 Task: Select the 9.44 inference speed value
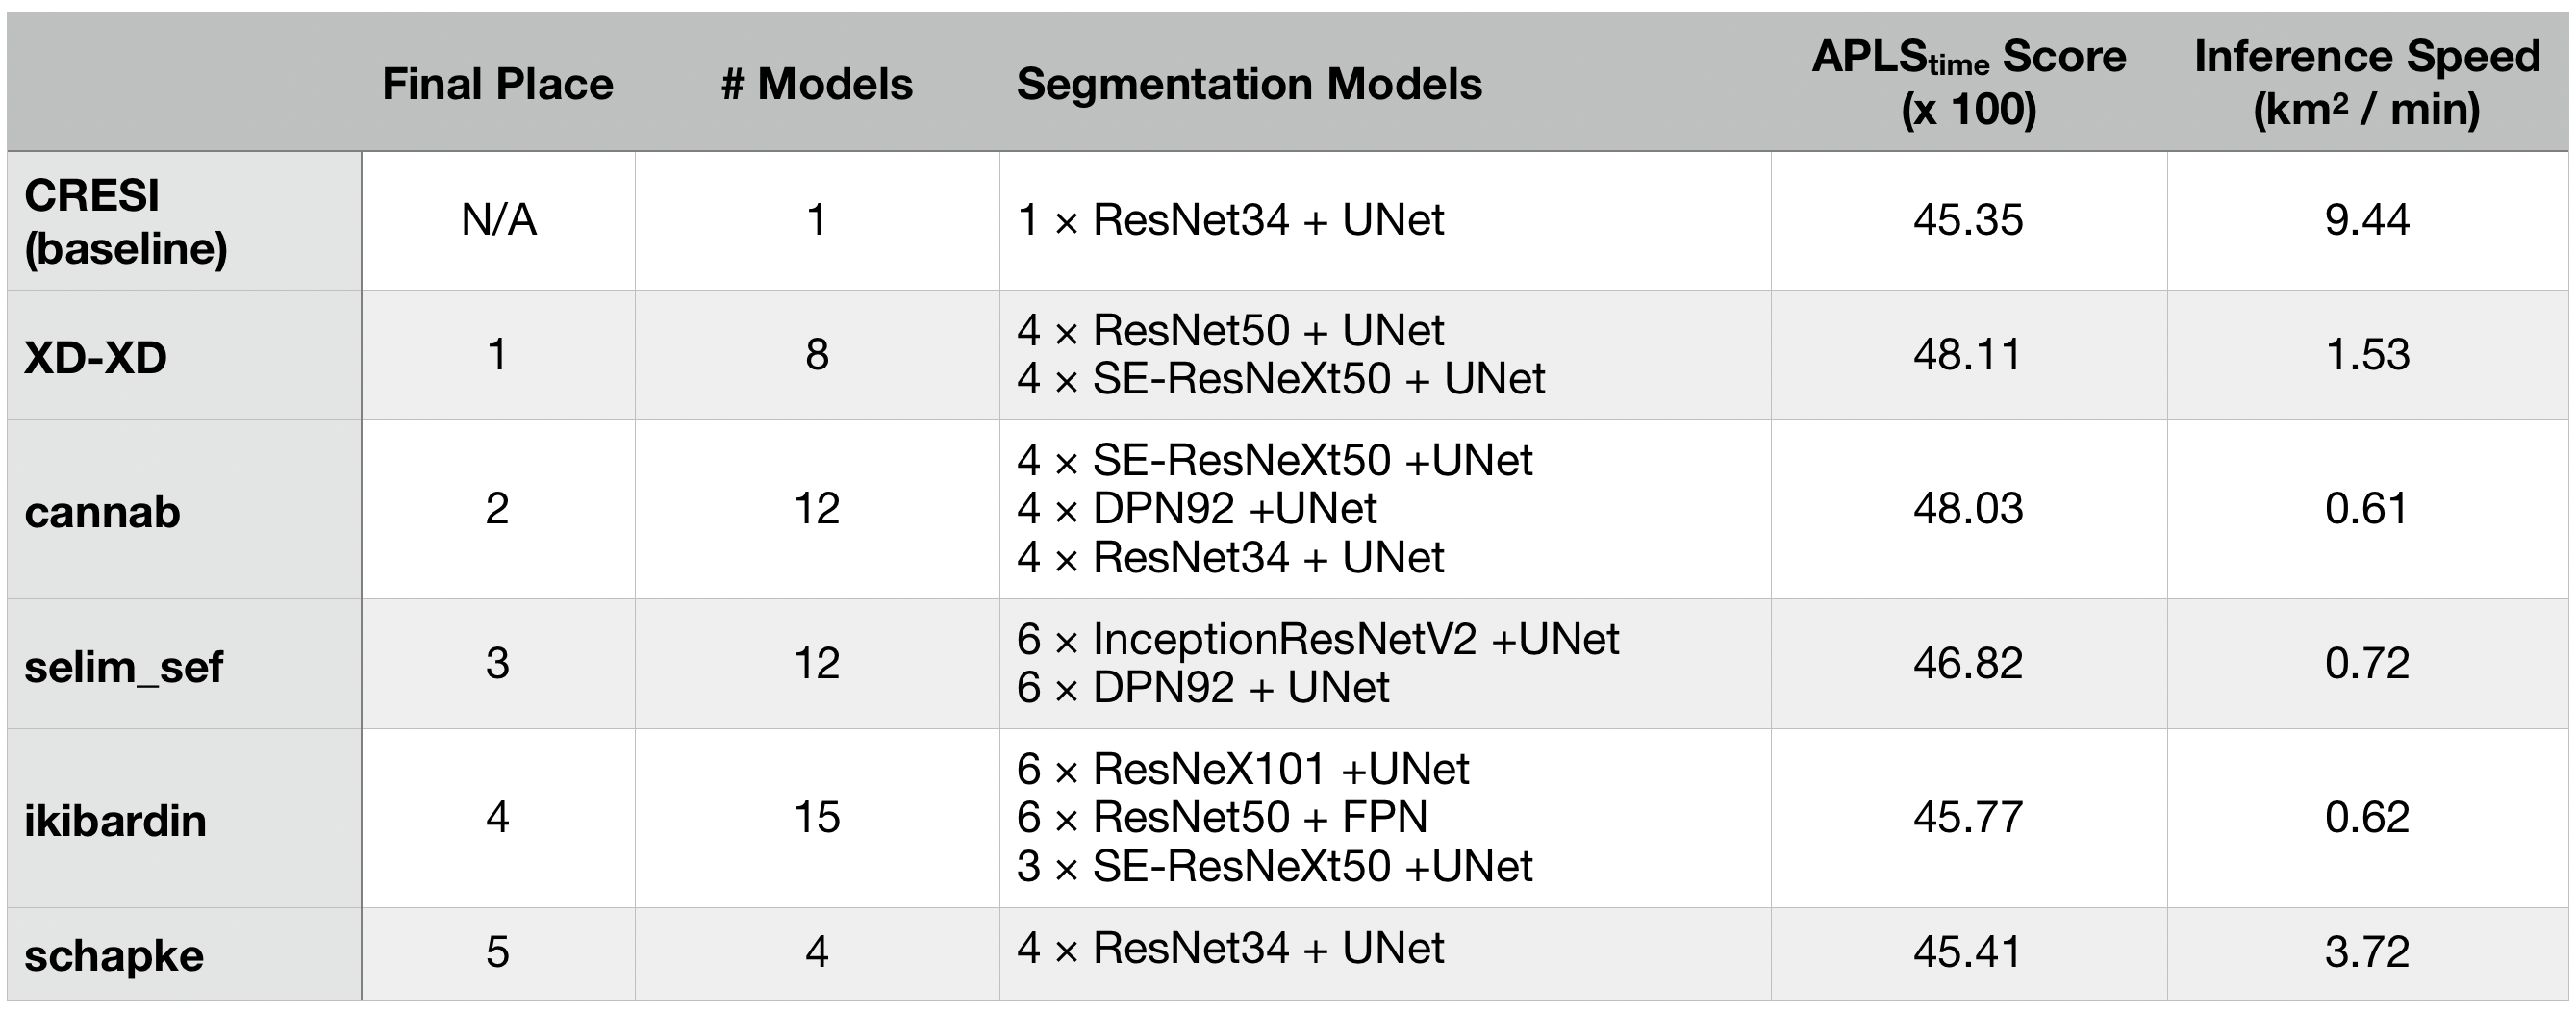pyautogui.click(x=2366, y=220)
